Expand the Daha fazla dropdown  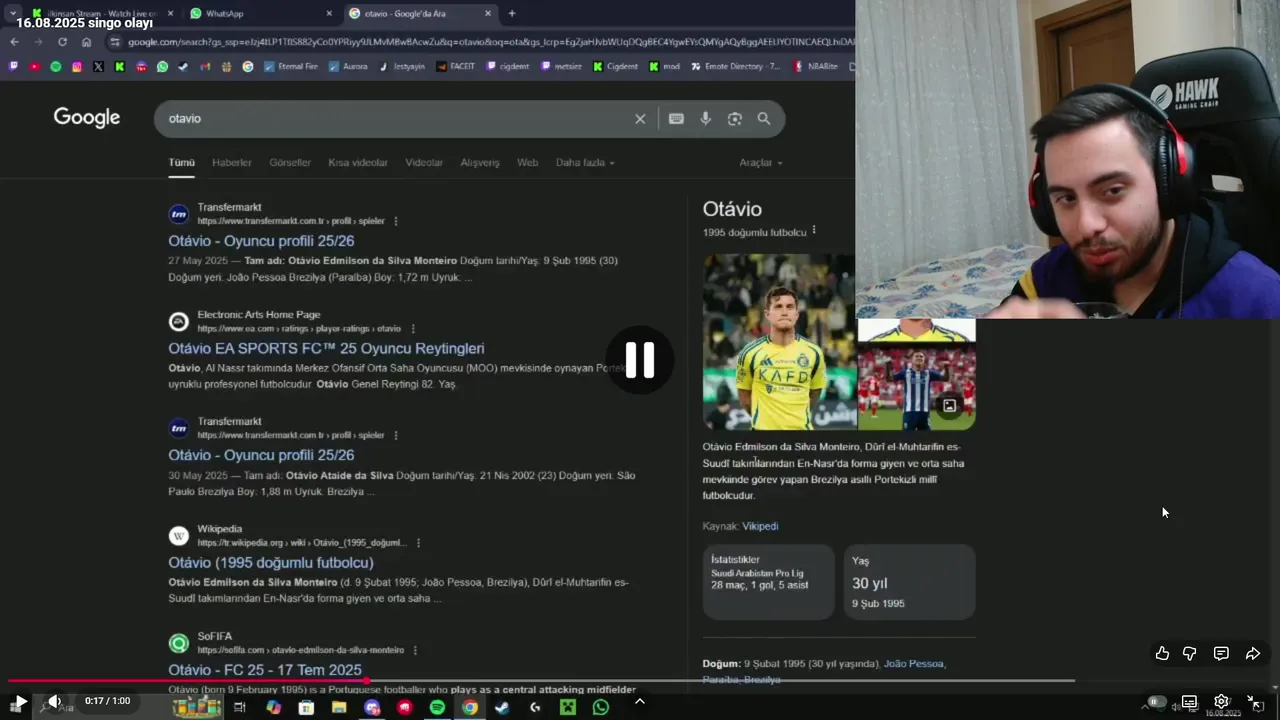(585, 162)
